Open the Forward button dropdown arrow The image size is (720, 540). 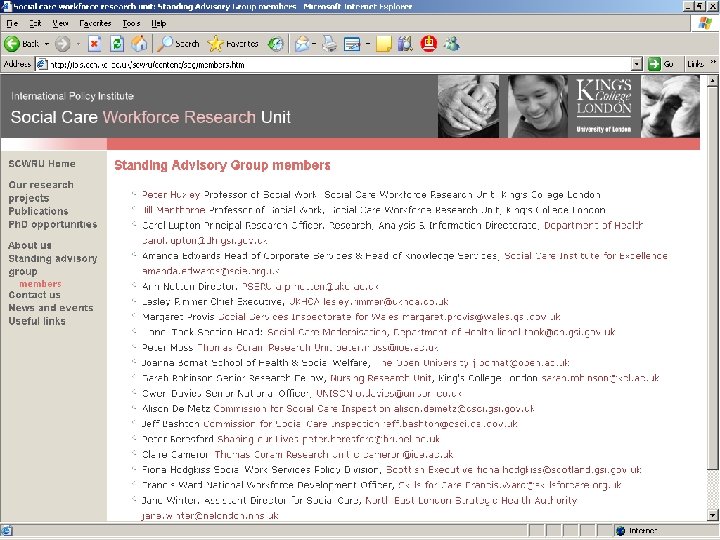(78, 44)
